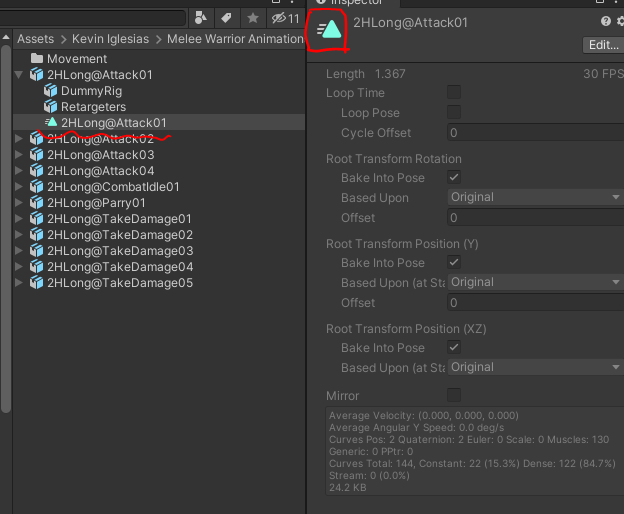The image size is (624, 514).
Task: Click the 2HLong@TakeDamage04 model icon
Action: point(37,267)
